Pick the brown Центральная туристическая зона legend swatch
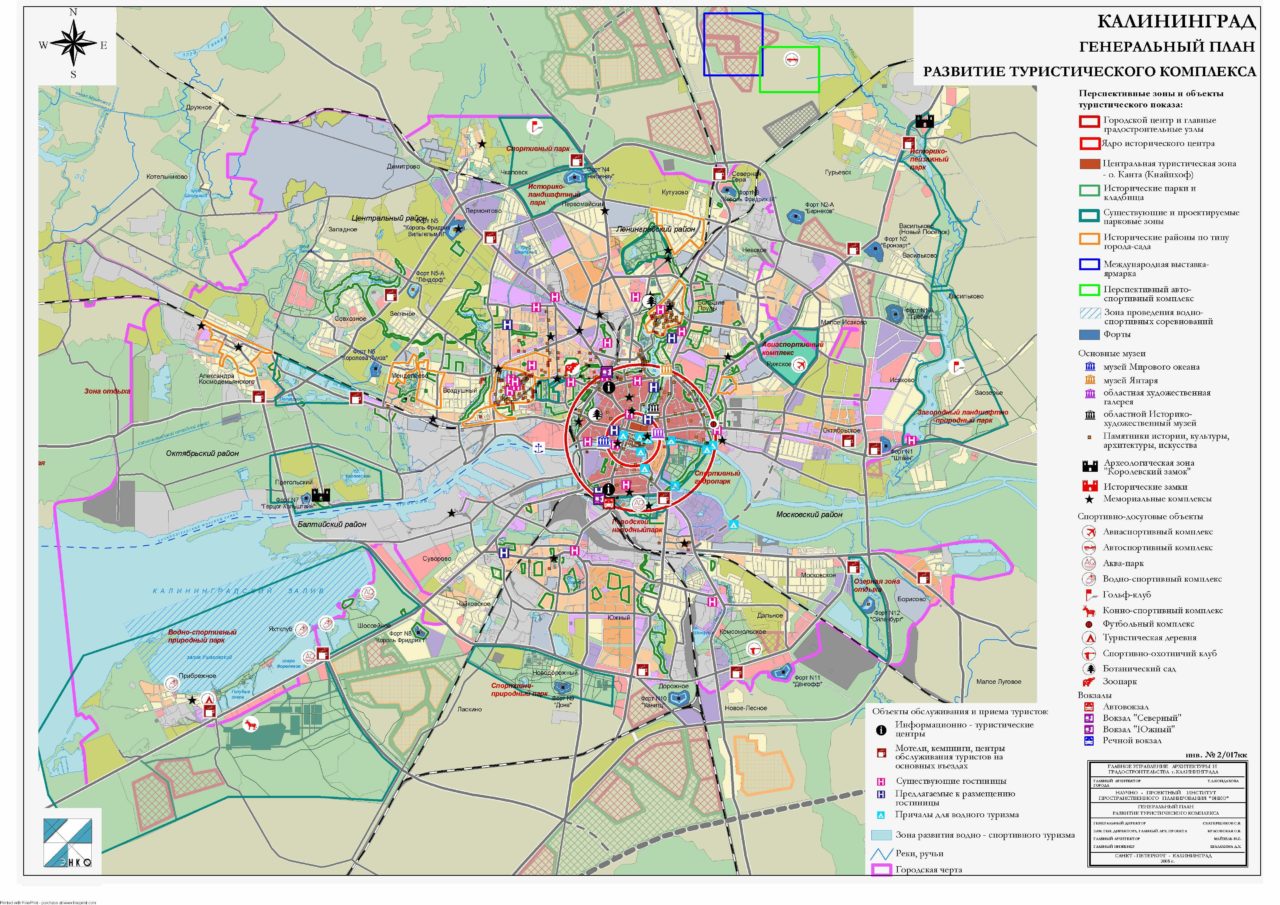The image size is (1280, 905). click(1087, 163)
